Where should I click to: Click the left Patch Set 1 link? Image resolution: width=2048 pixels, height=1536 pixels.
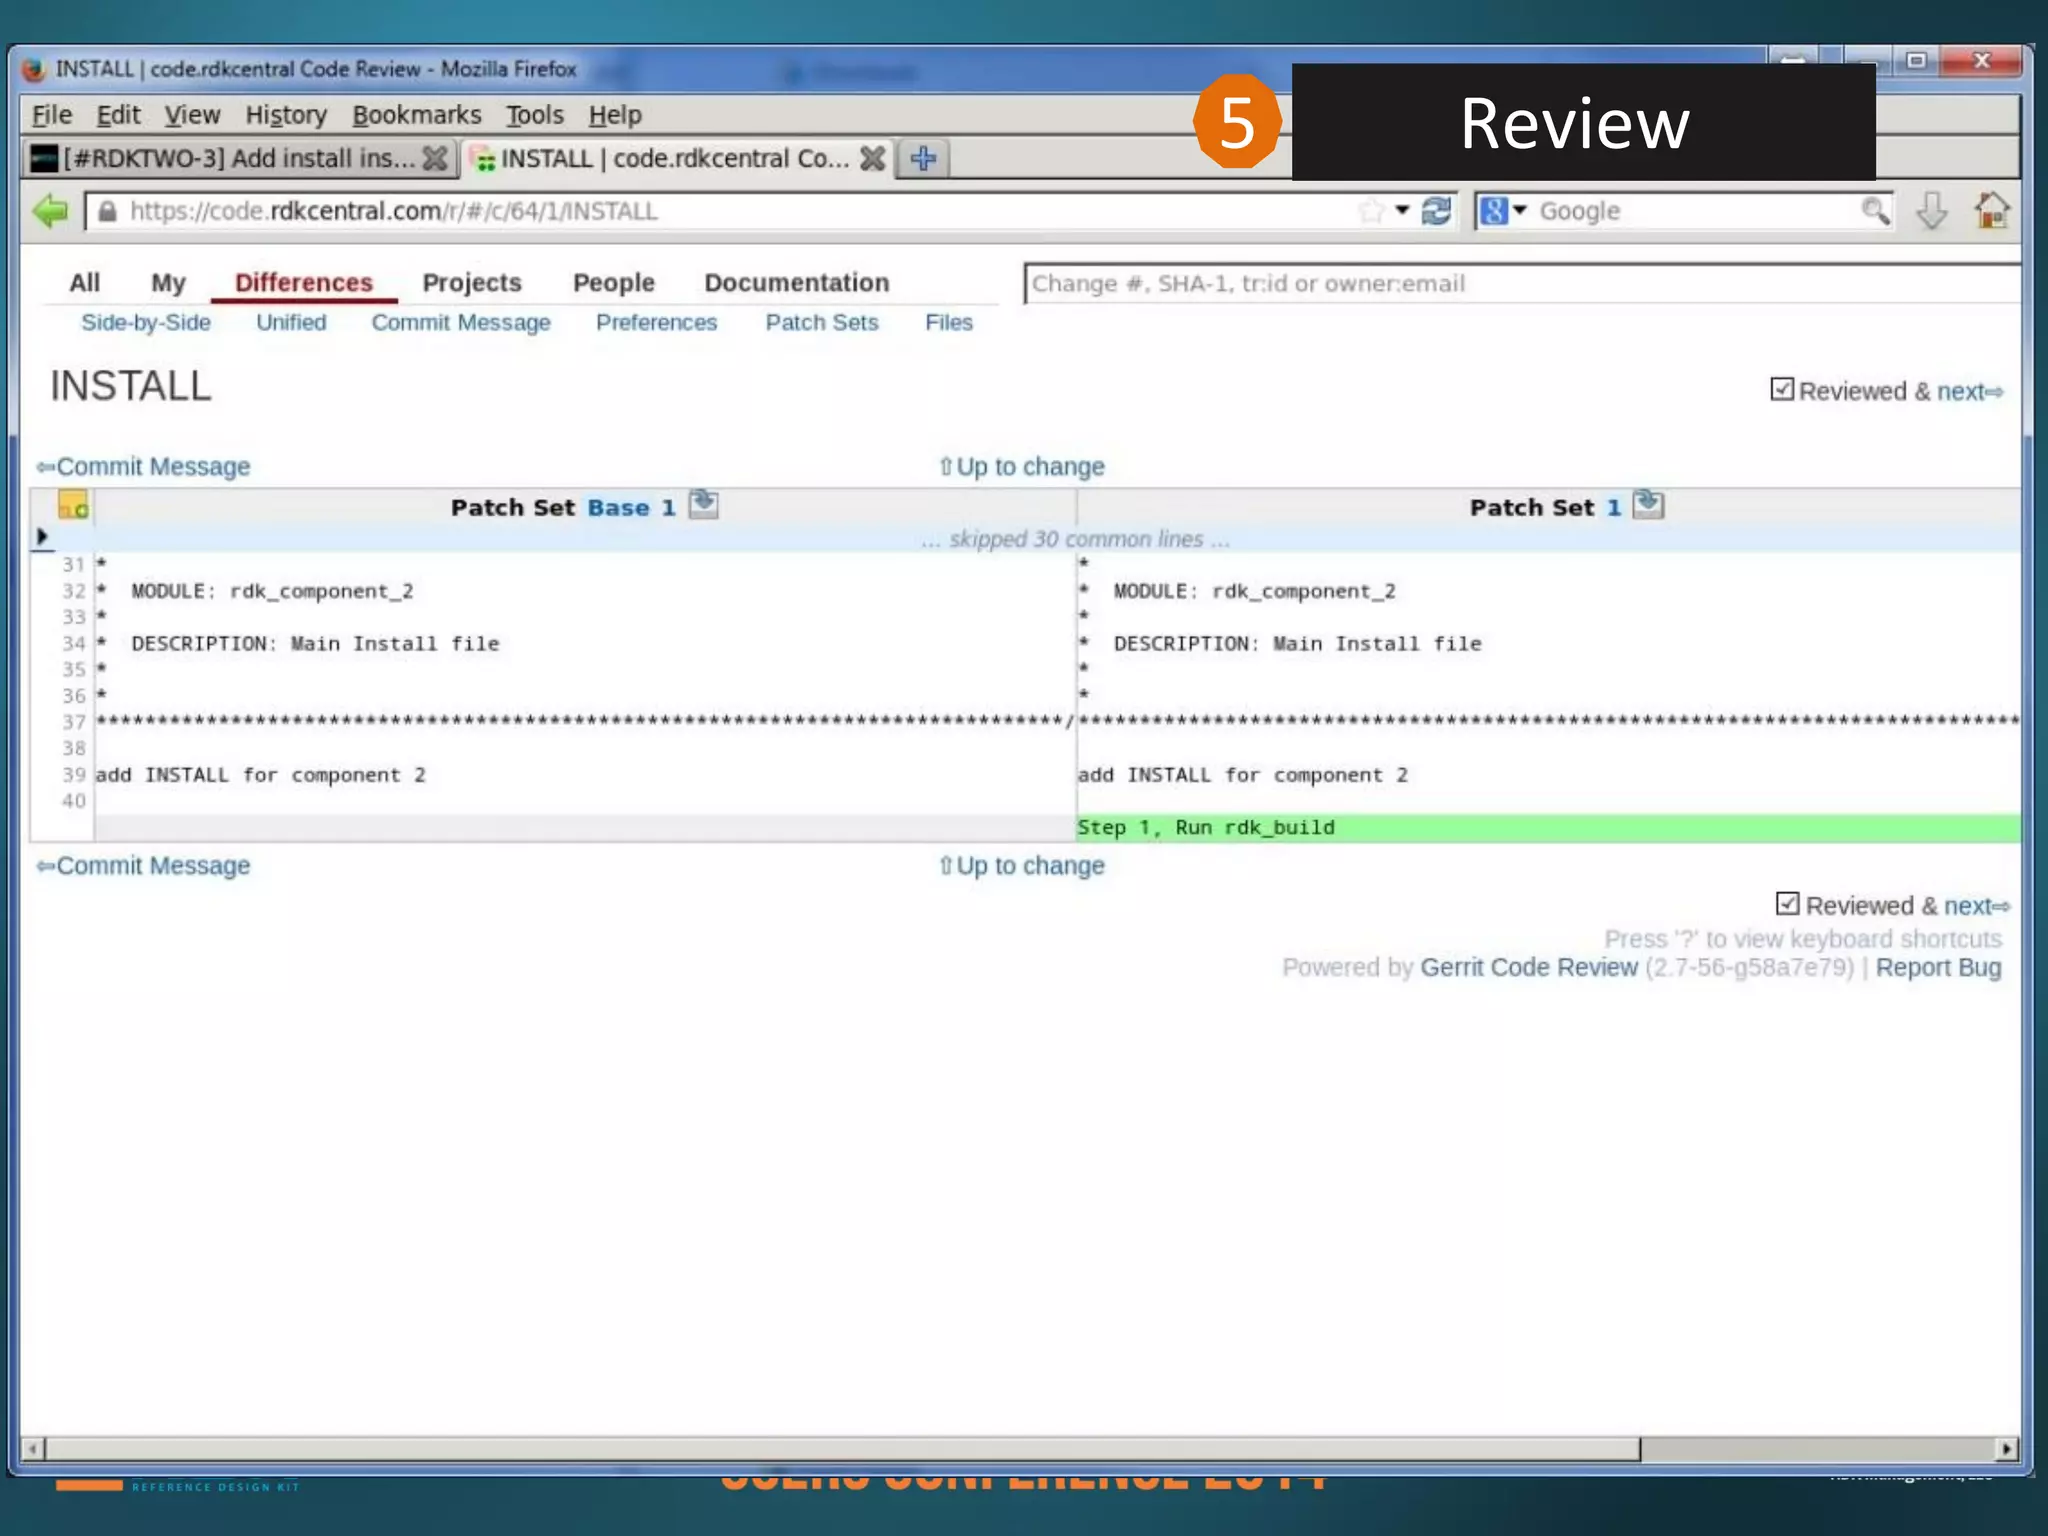(x=668, y=507)
